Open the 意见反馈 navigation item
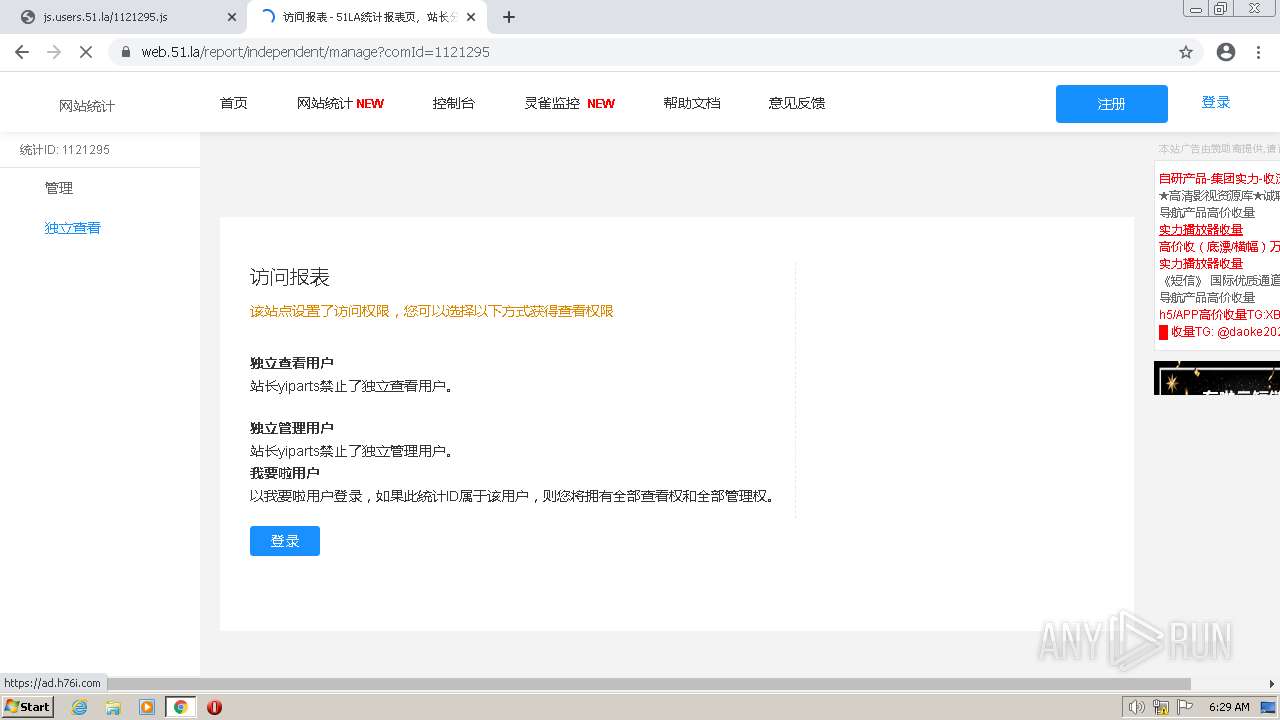 [x=797, y=103]
